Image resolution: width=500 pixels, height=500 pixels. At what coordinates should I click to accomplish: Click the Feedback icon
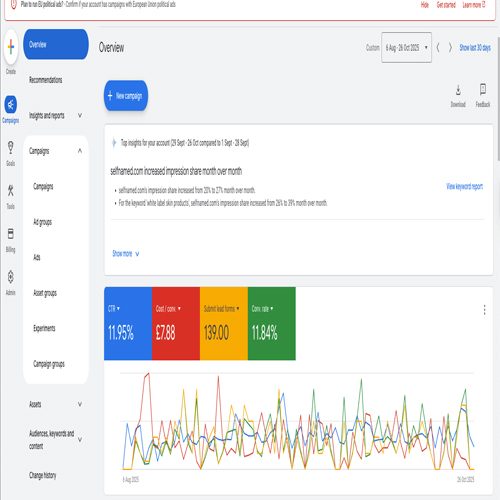(483, 89)
